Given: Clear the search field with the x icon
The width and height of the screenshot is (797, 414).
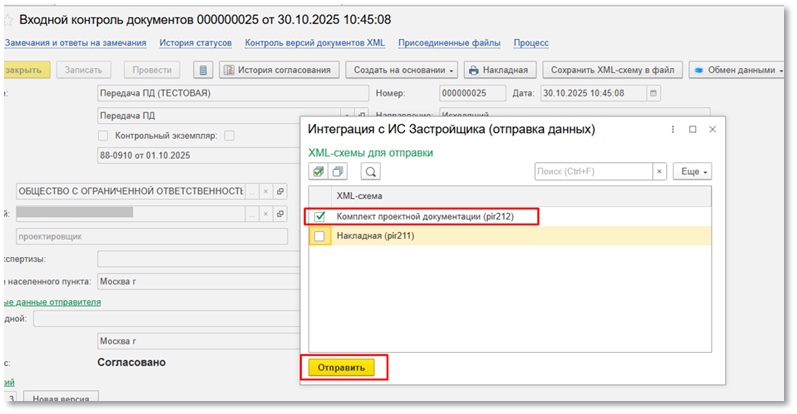Looking at the screenshot, I should 659,171.
